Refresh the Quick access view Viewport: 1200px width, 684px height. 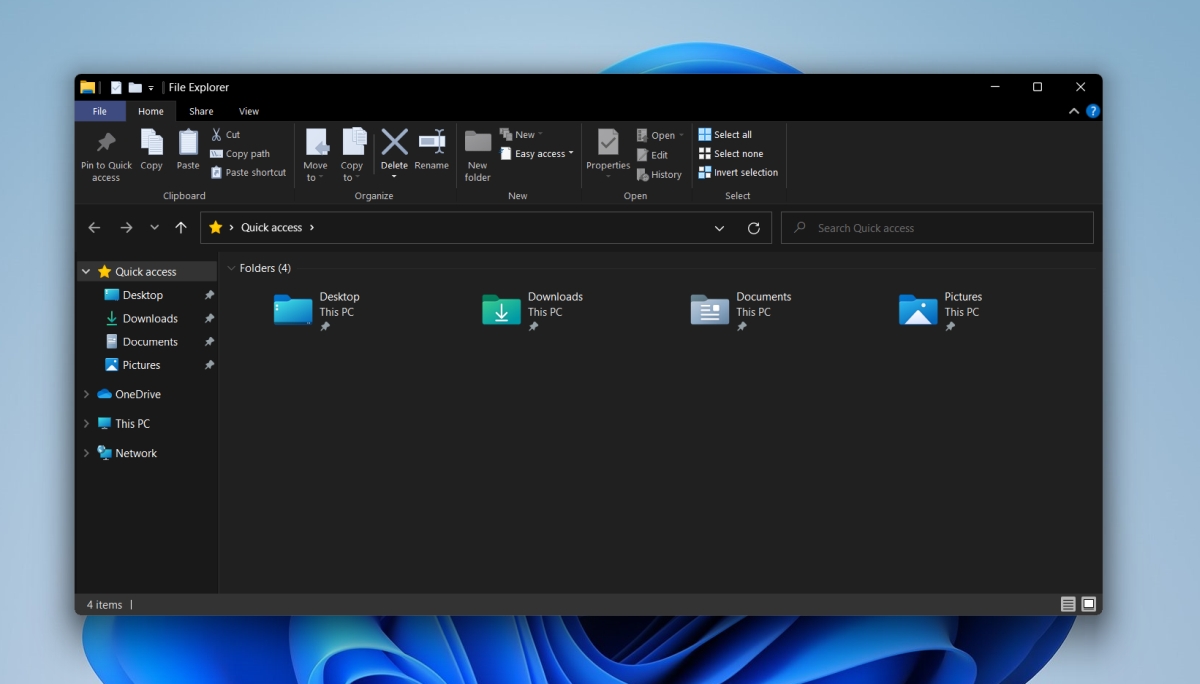coord(754,228)
